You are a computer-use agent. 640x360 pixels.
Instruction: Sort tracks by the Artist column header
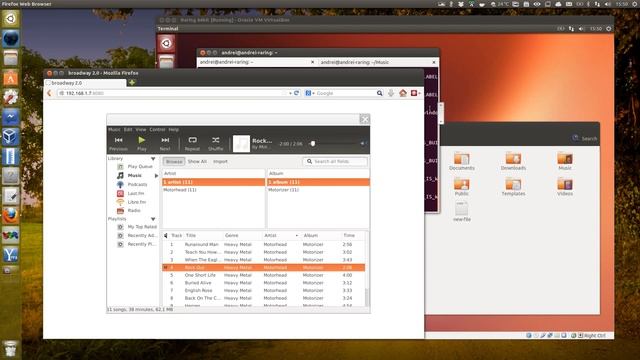281,236
